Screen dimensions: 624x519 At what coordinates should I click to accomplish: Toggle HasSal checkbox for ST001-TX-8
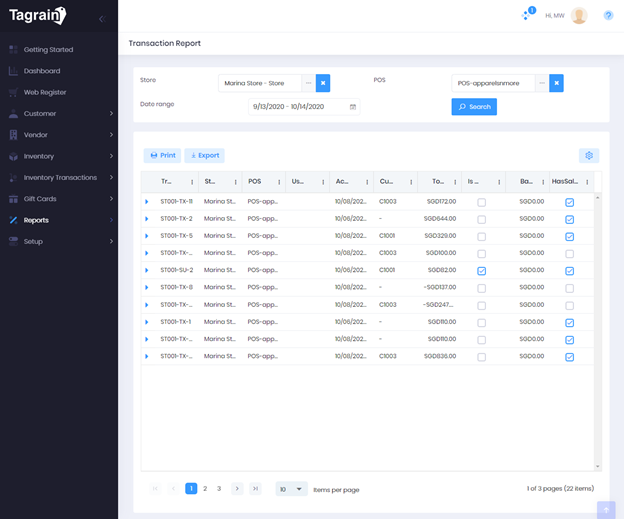click(569, 288)
